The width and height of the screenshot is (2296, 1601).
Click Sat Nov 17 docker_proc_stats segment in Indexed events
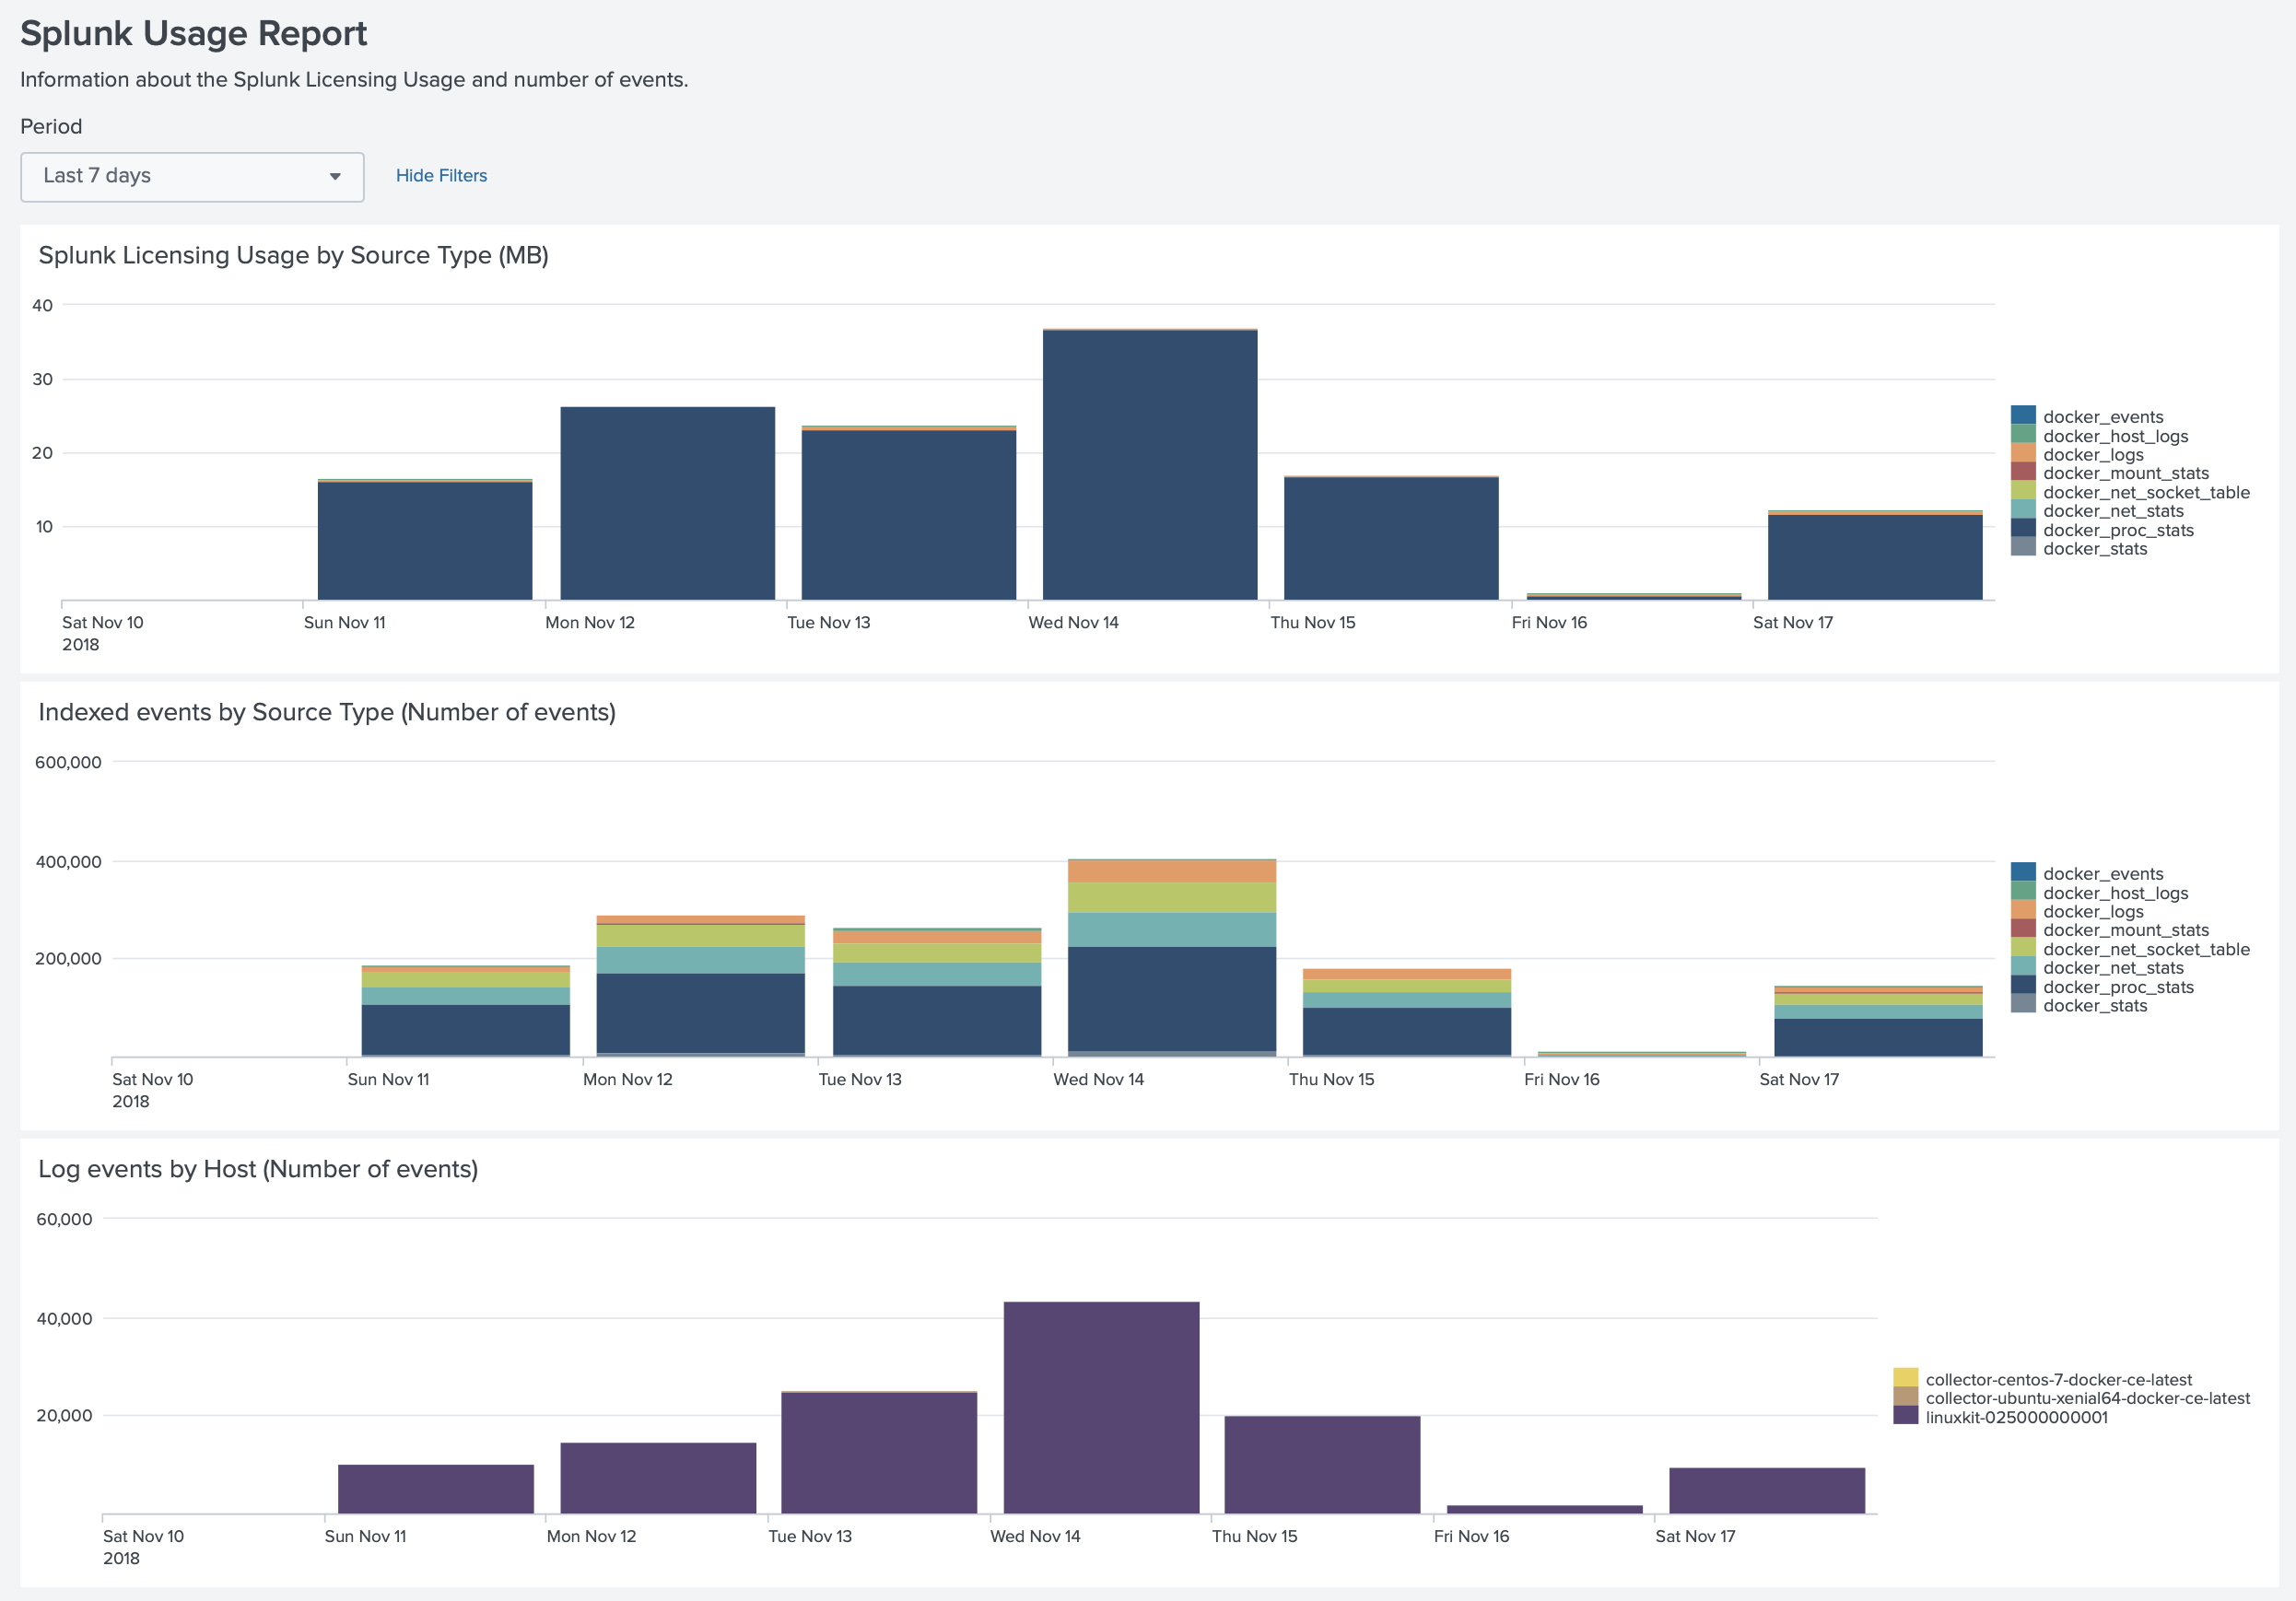[x=1878, y=1037]
